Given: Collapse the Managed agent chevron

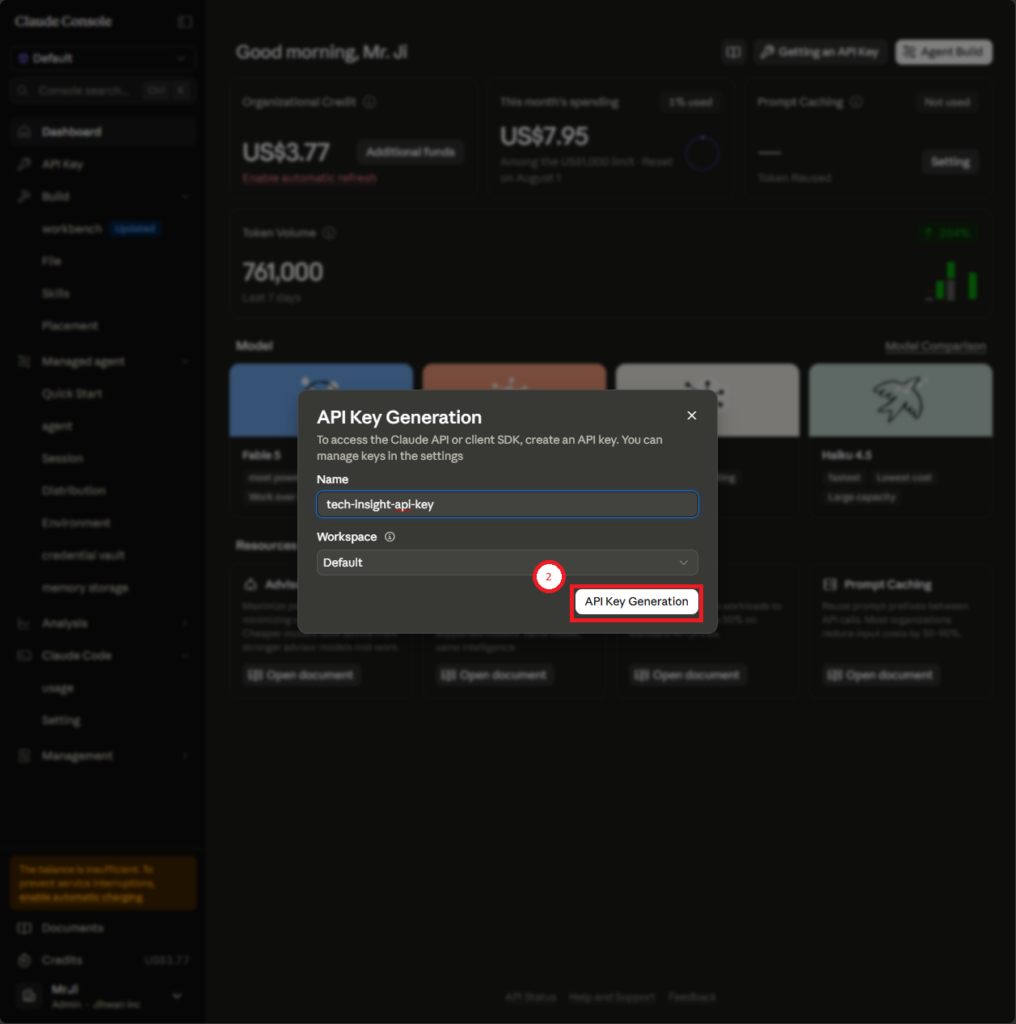Looking at the screenshot, I should point(185,361).
